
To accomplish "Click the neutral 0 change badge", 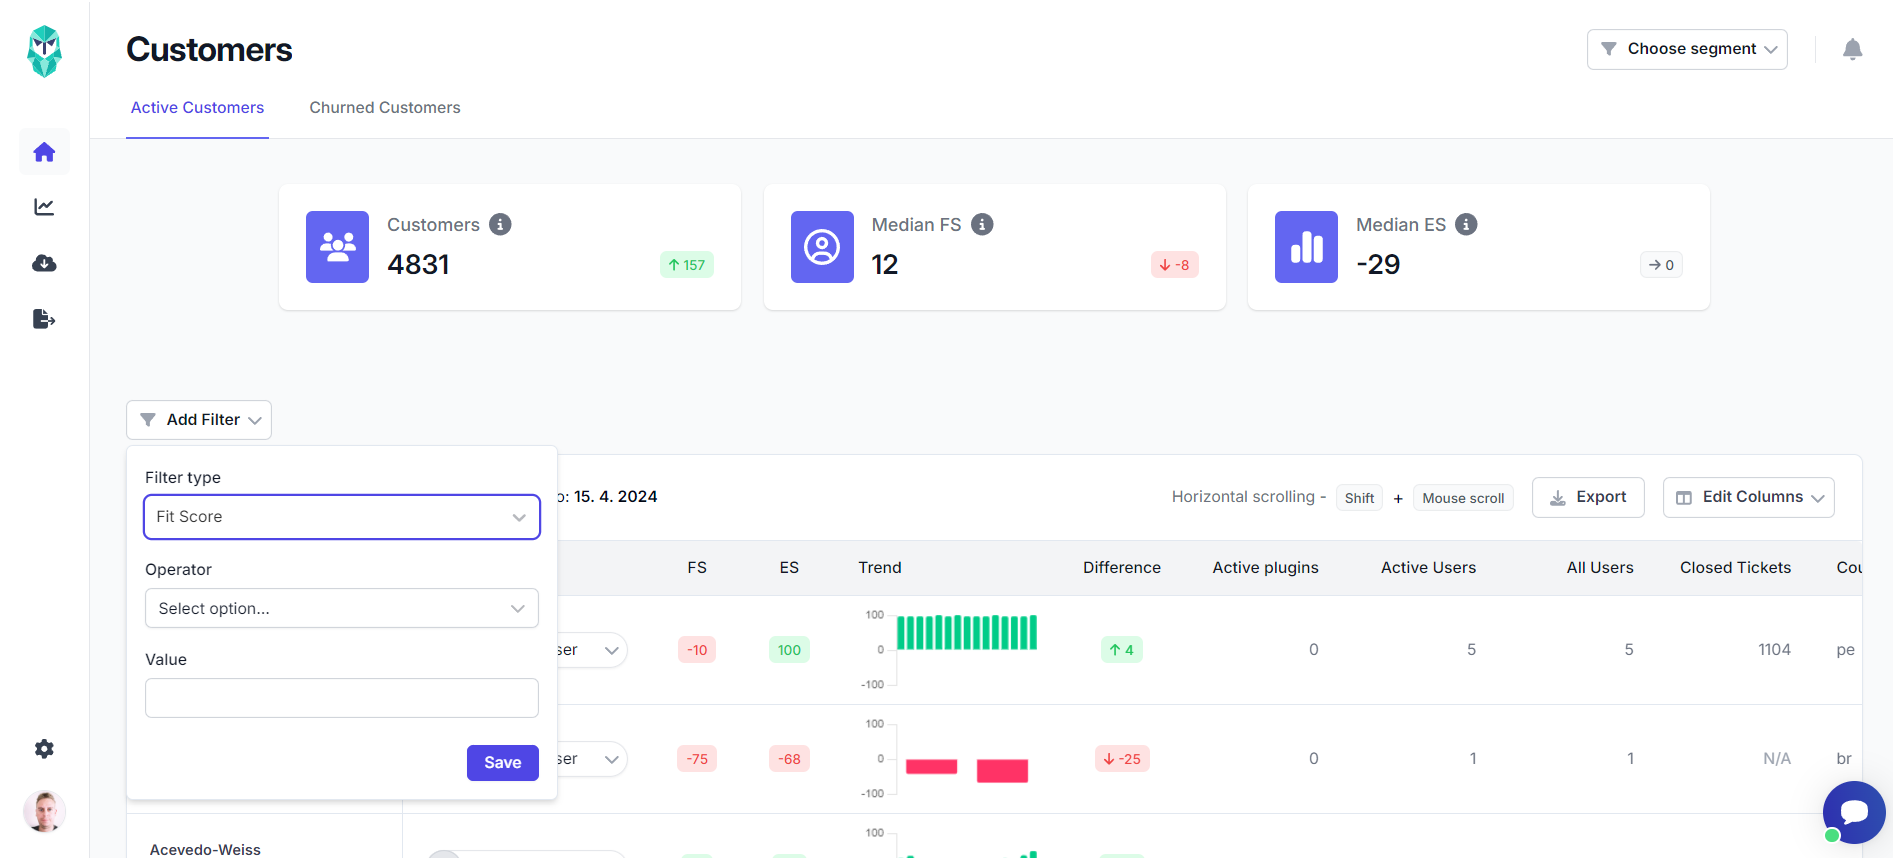I will 1662,265.
